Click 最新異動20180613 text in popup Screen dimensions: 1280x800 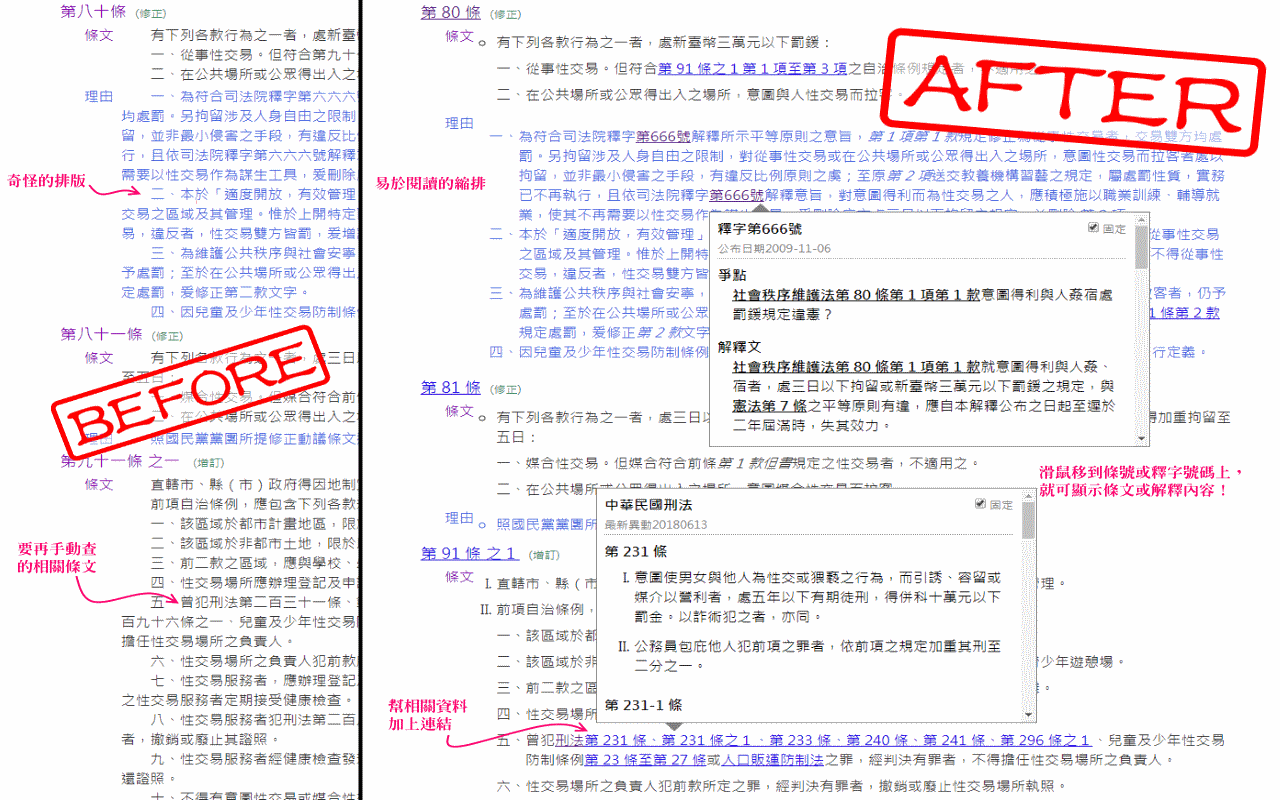pyautogui.click(x=656, y=524)
